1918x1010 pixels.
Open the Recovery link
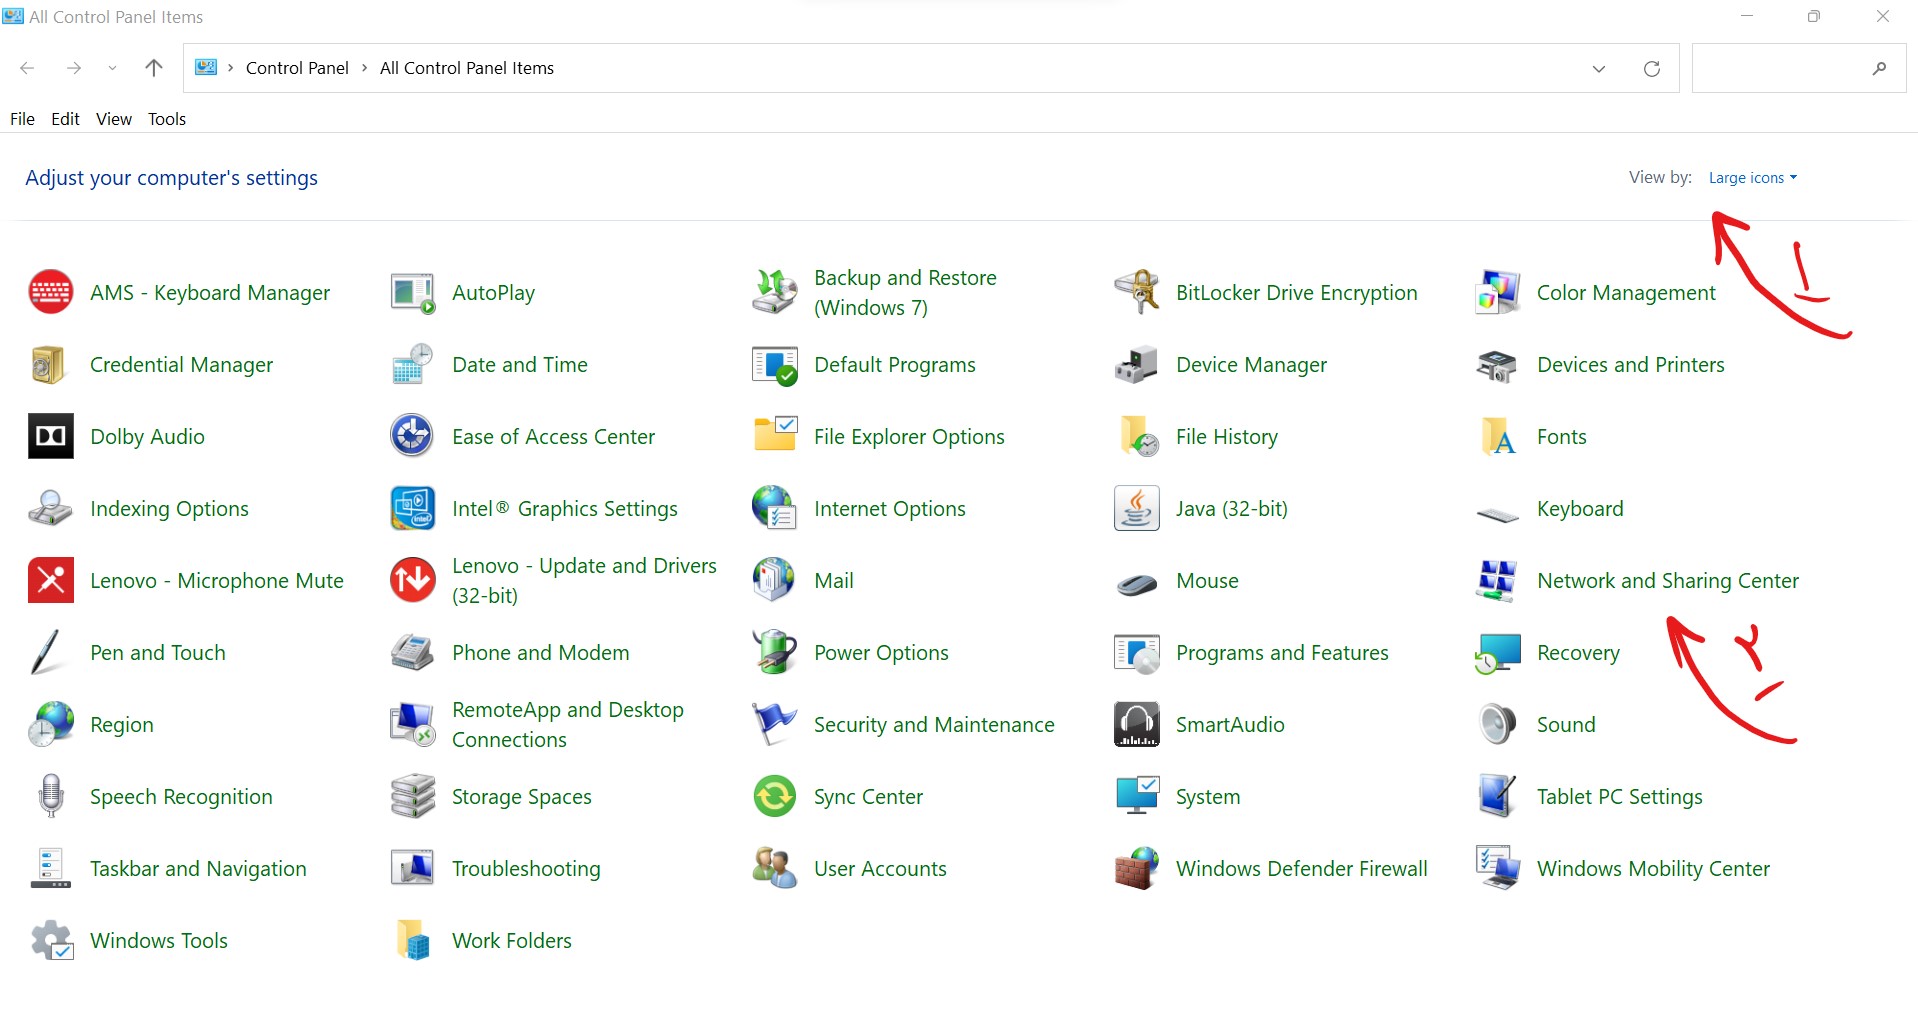(1578, 653)
